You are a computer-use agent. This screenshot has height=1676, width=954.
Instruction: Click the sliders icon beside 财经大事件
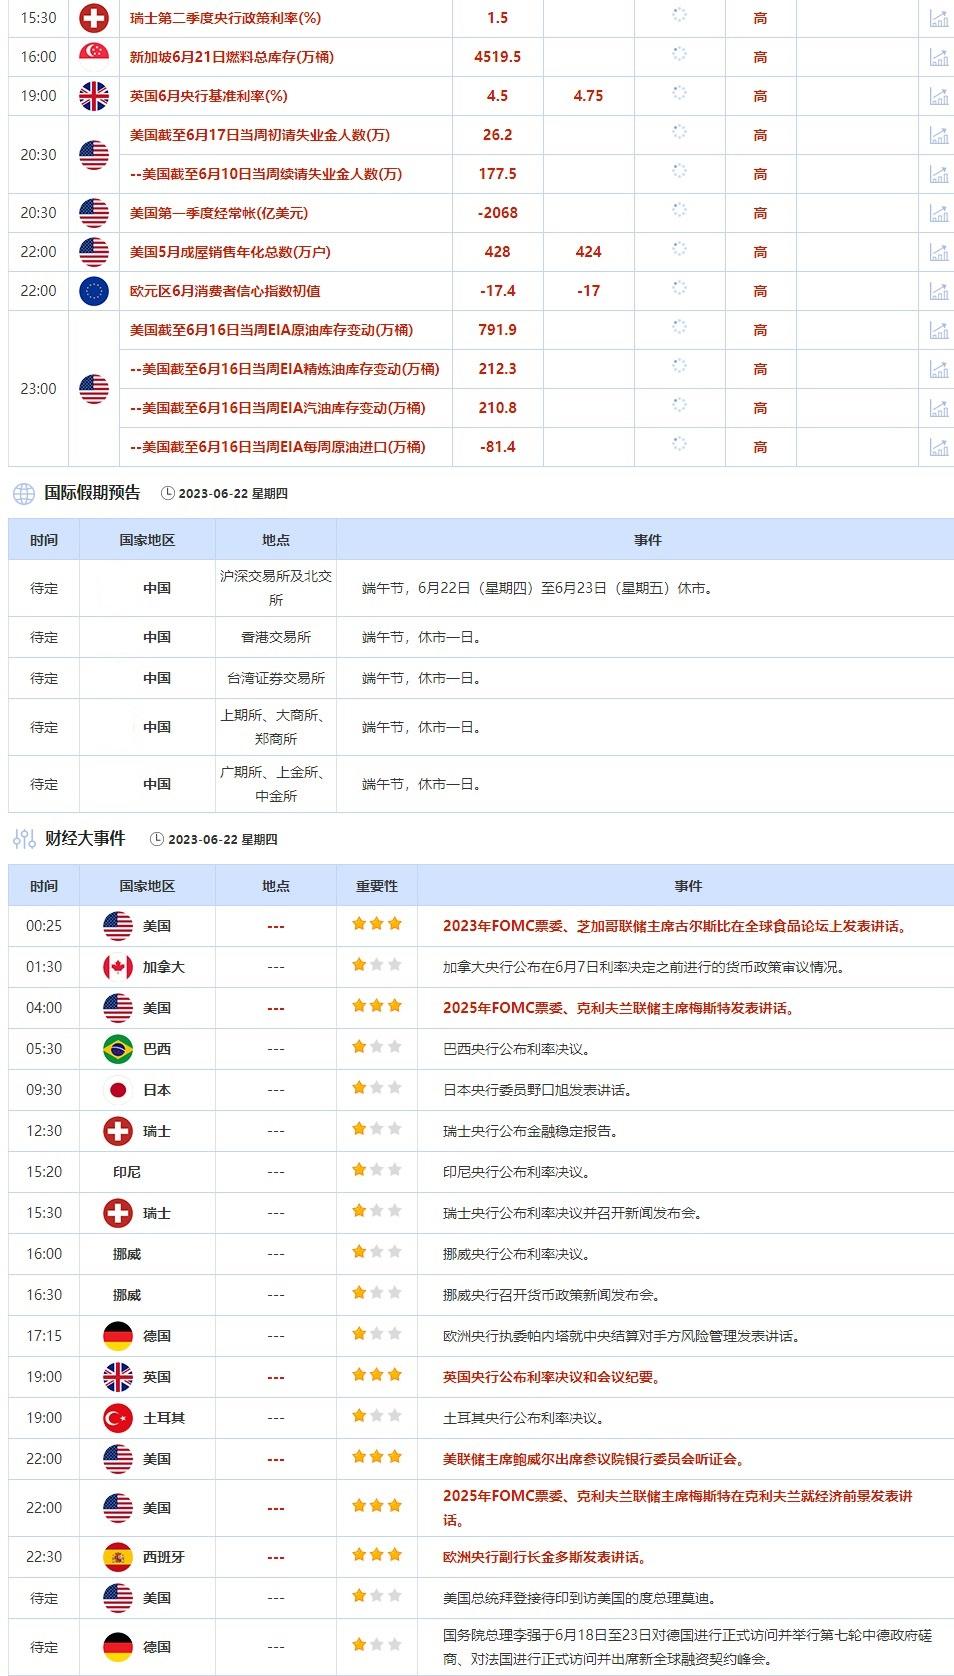(23, 839)
